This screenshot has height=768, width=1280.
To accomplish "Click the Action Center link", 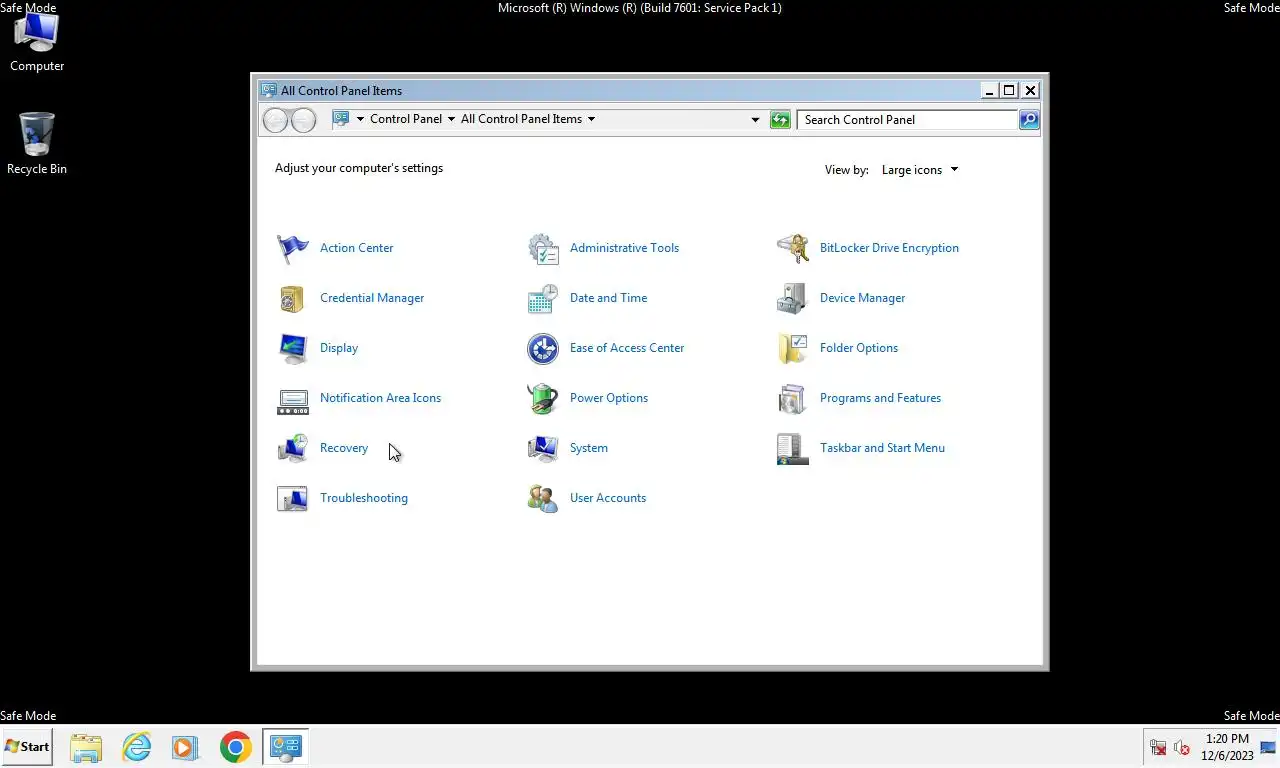I will point(356,248).
